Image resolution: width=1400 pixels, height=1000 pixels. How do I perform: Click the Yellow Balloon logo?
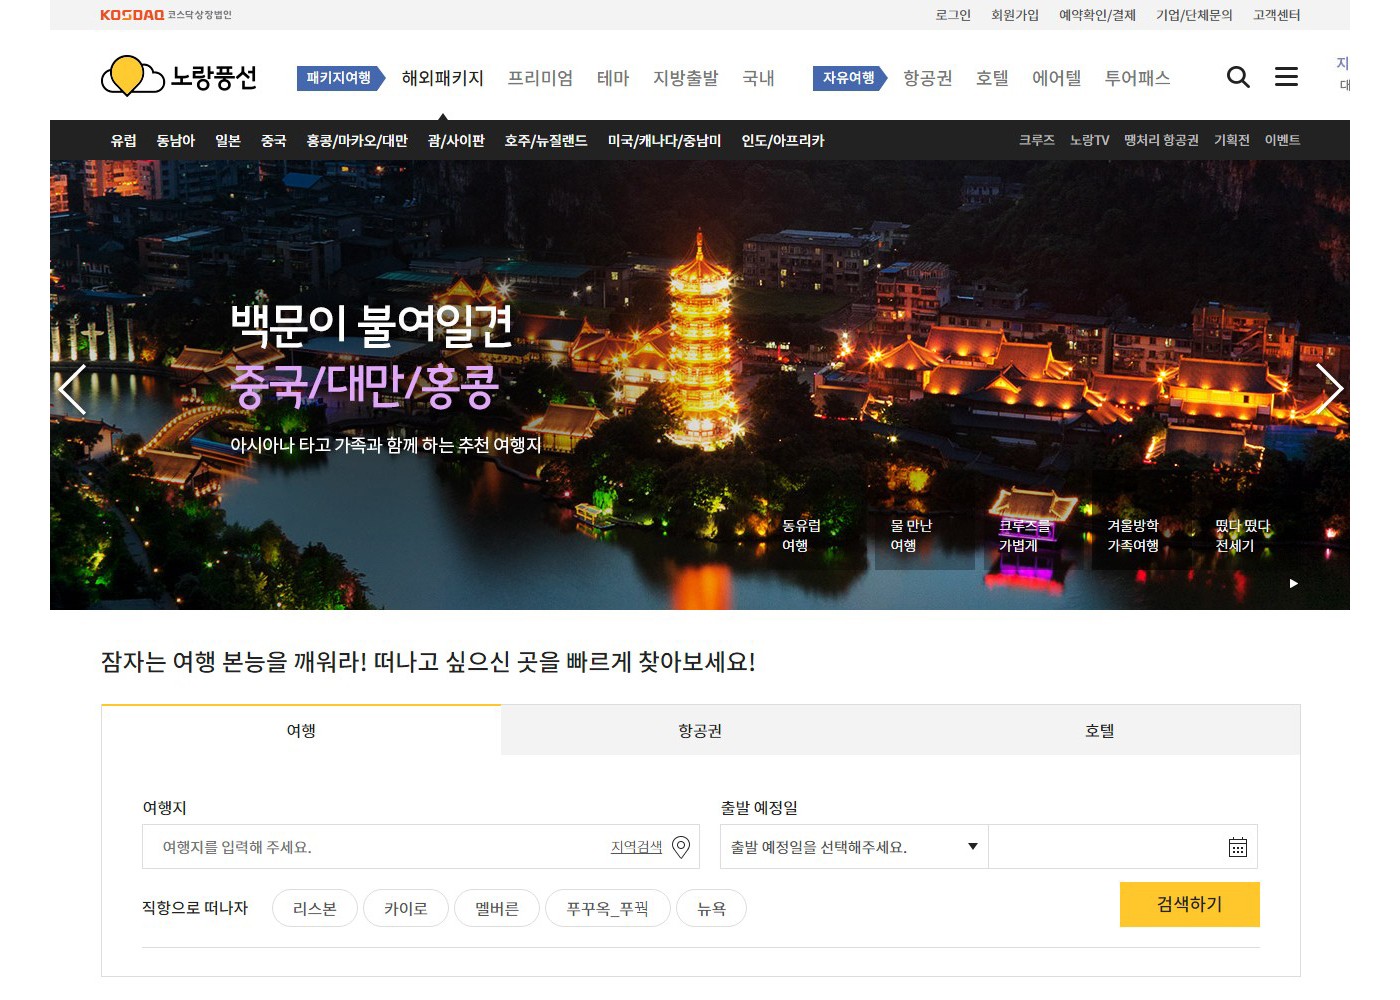pos(180,77)
